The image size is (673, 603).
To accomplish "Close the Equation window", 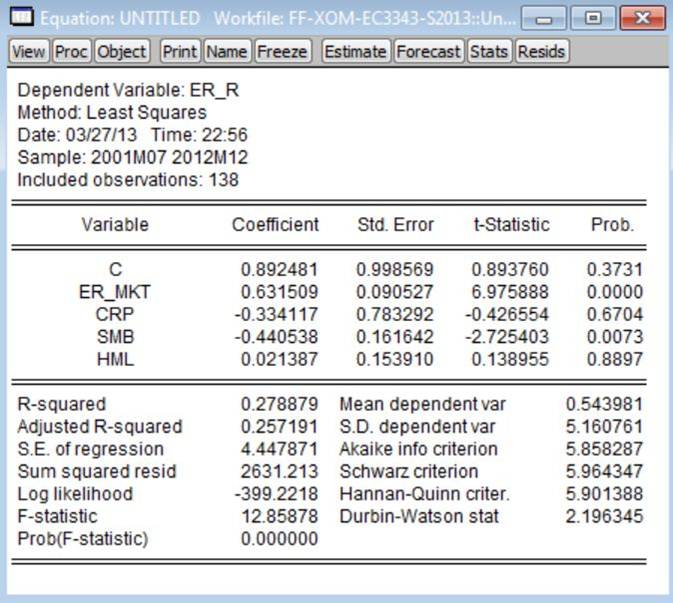I will [x=642, y=18].
